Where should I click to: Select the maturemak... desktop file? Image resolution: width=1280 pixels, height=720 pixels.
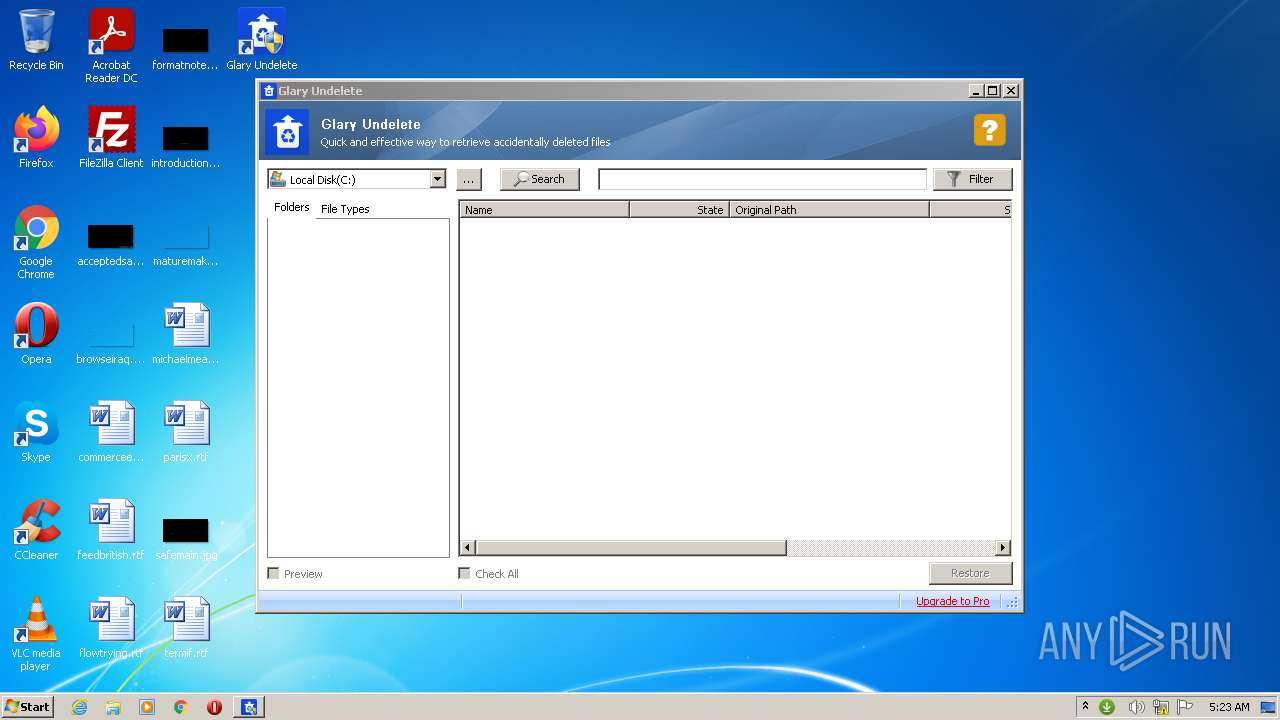point(186,244)
